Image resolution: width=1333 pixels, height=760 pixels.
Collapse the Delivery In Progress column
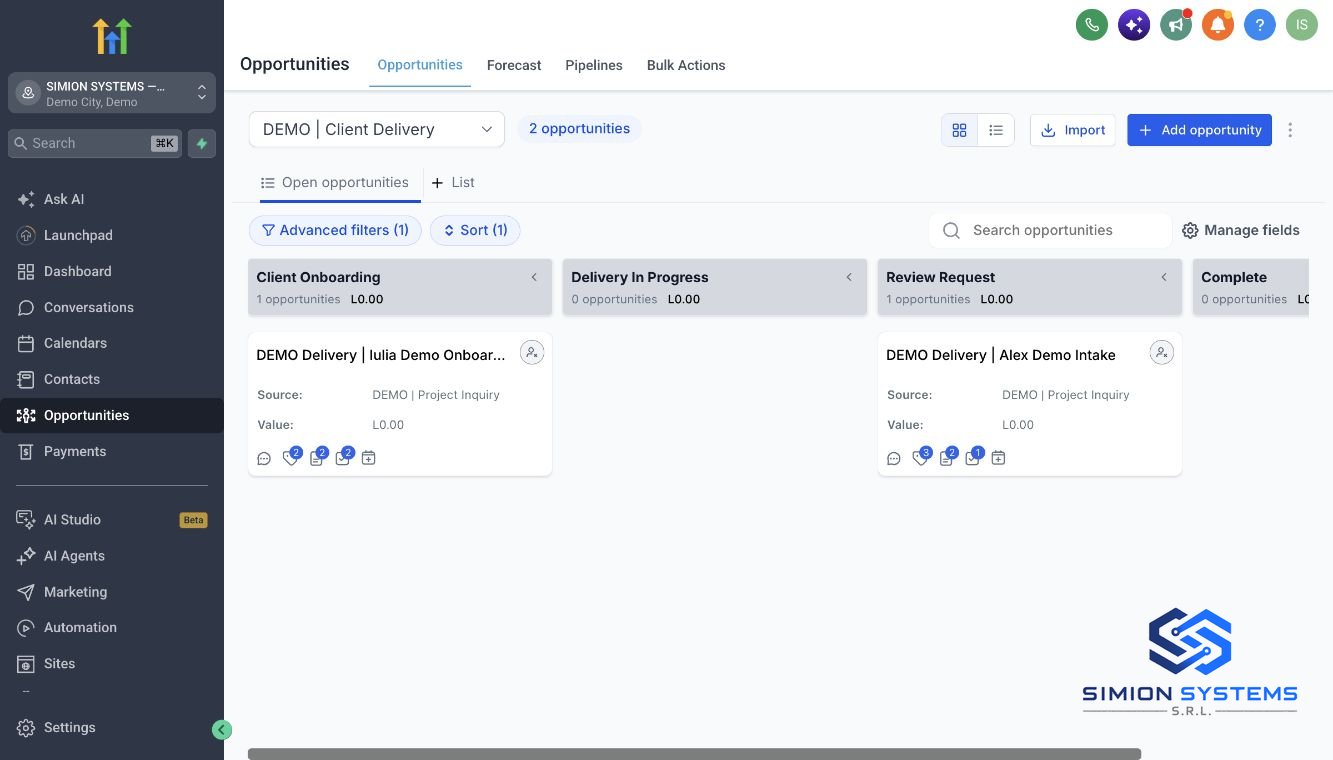click(849, 277)
